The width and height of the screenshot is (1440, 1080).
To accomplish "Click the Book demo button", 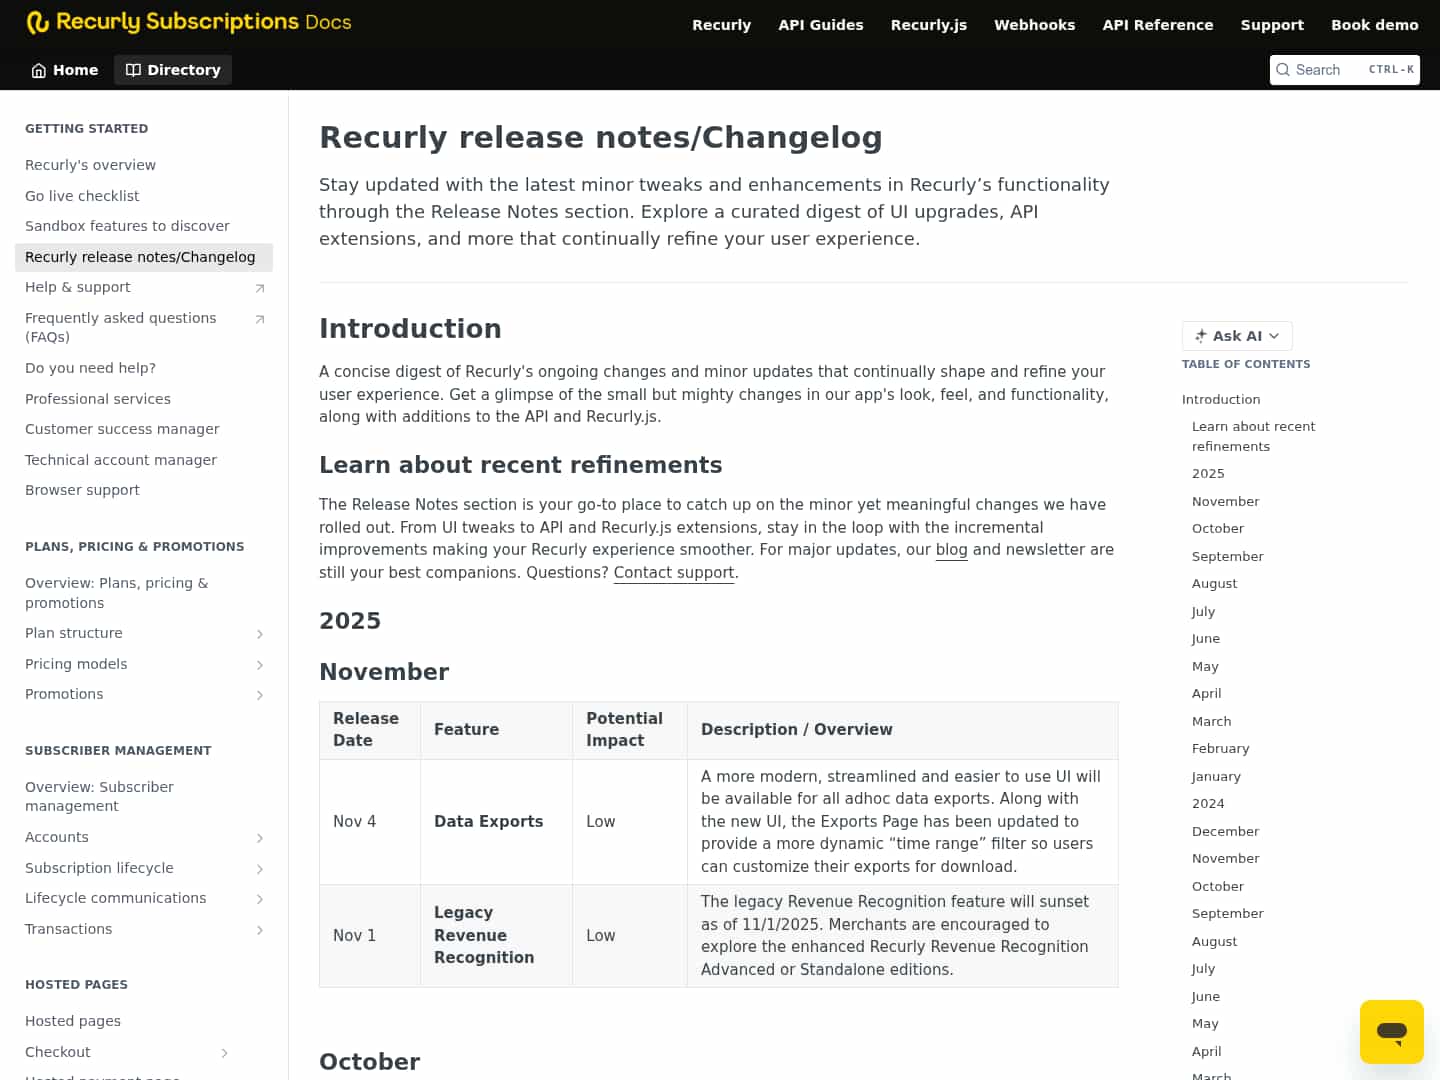I will click(1375, 24).
